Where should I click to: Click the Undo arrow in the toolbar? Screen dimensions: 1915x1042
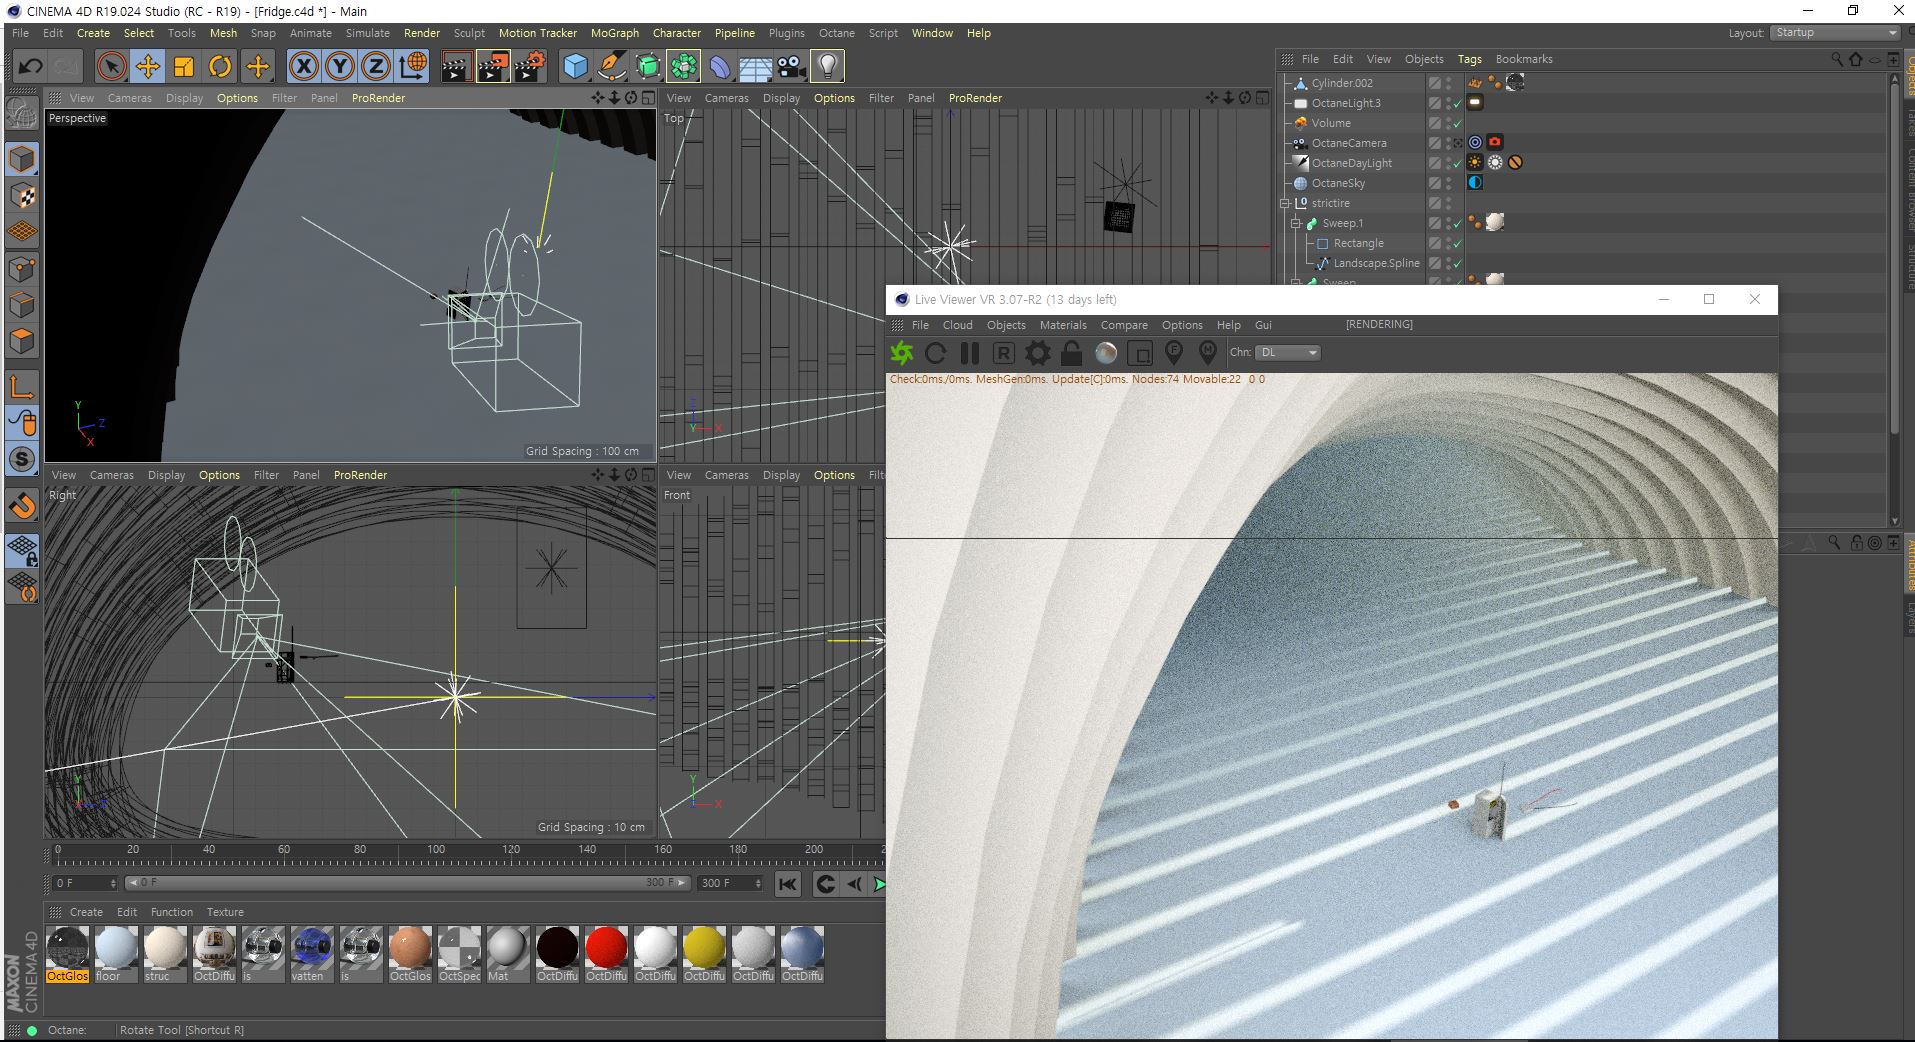click(30, 67)
